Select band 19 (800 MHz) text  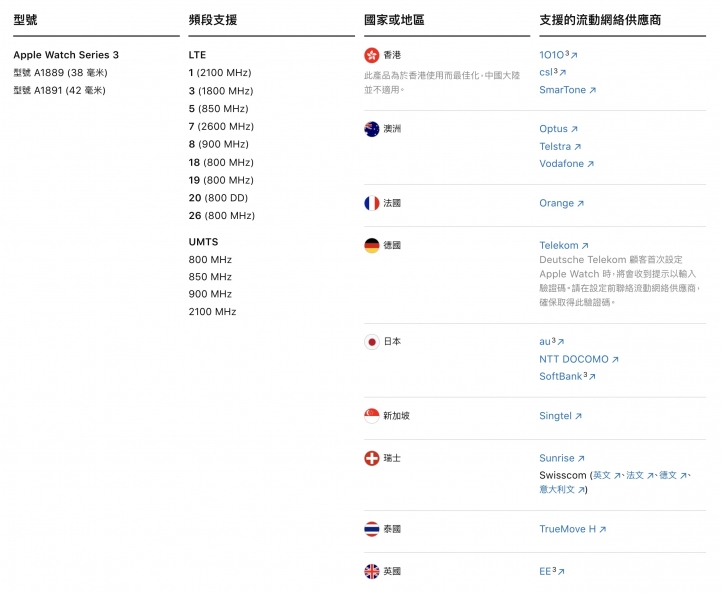point(221,180)
